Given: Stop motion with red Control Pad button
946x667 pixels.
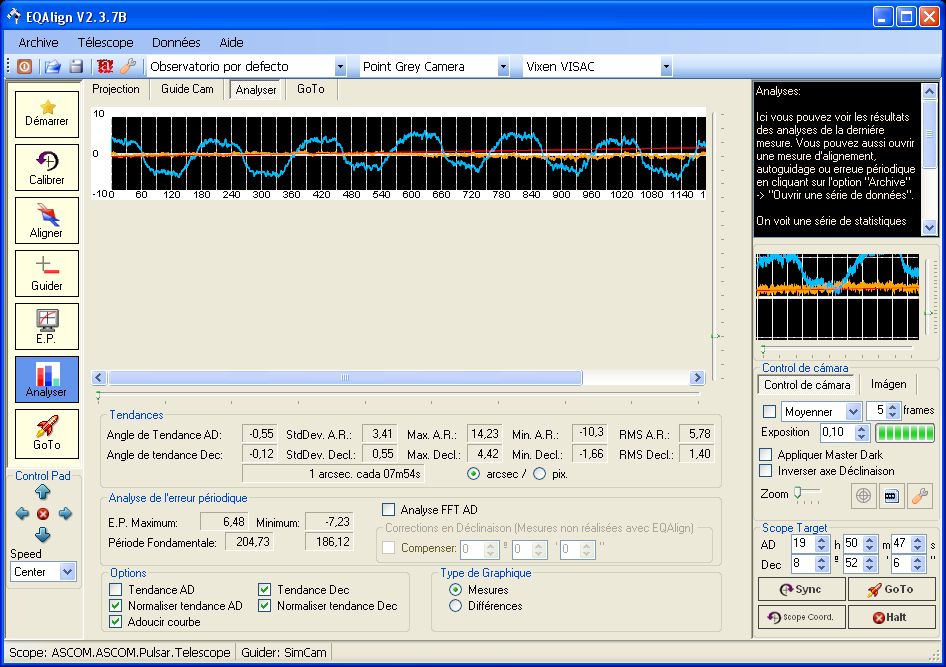Looking at the screenshot, I should coord(43,514).
